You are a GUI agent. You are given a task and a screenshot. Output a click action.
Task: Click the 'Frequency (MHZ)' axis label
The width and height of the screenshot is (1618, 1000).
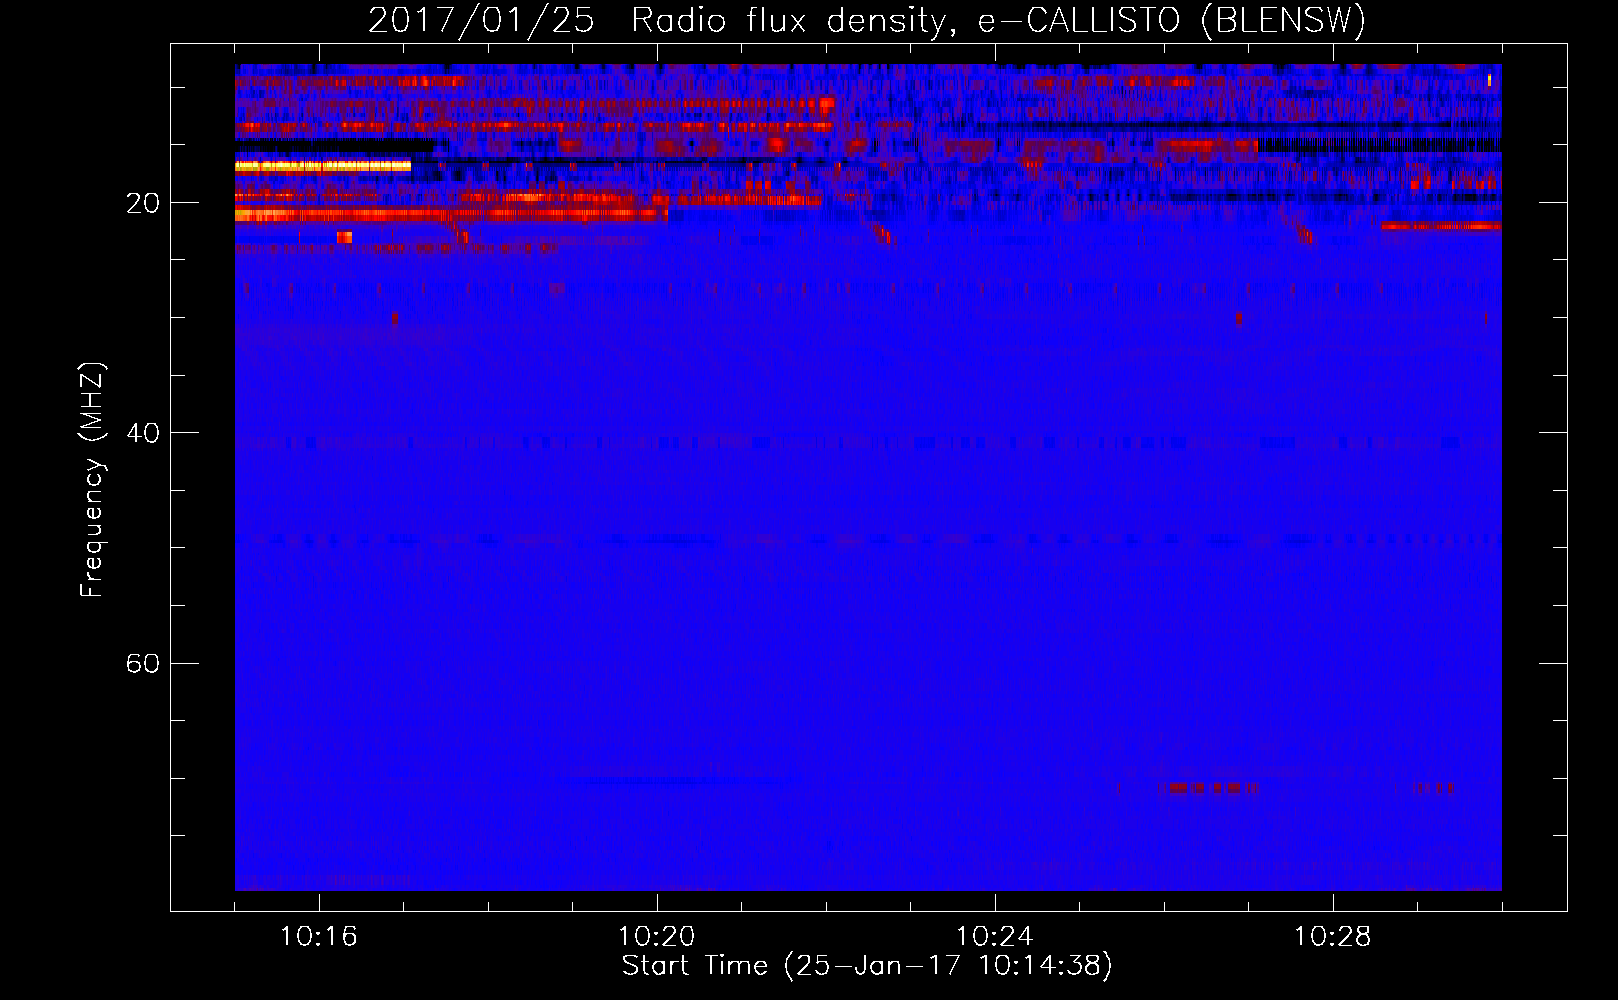coord(92,480)
